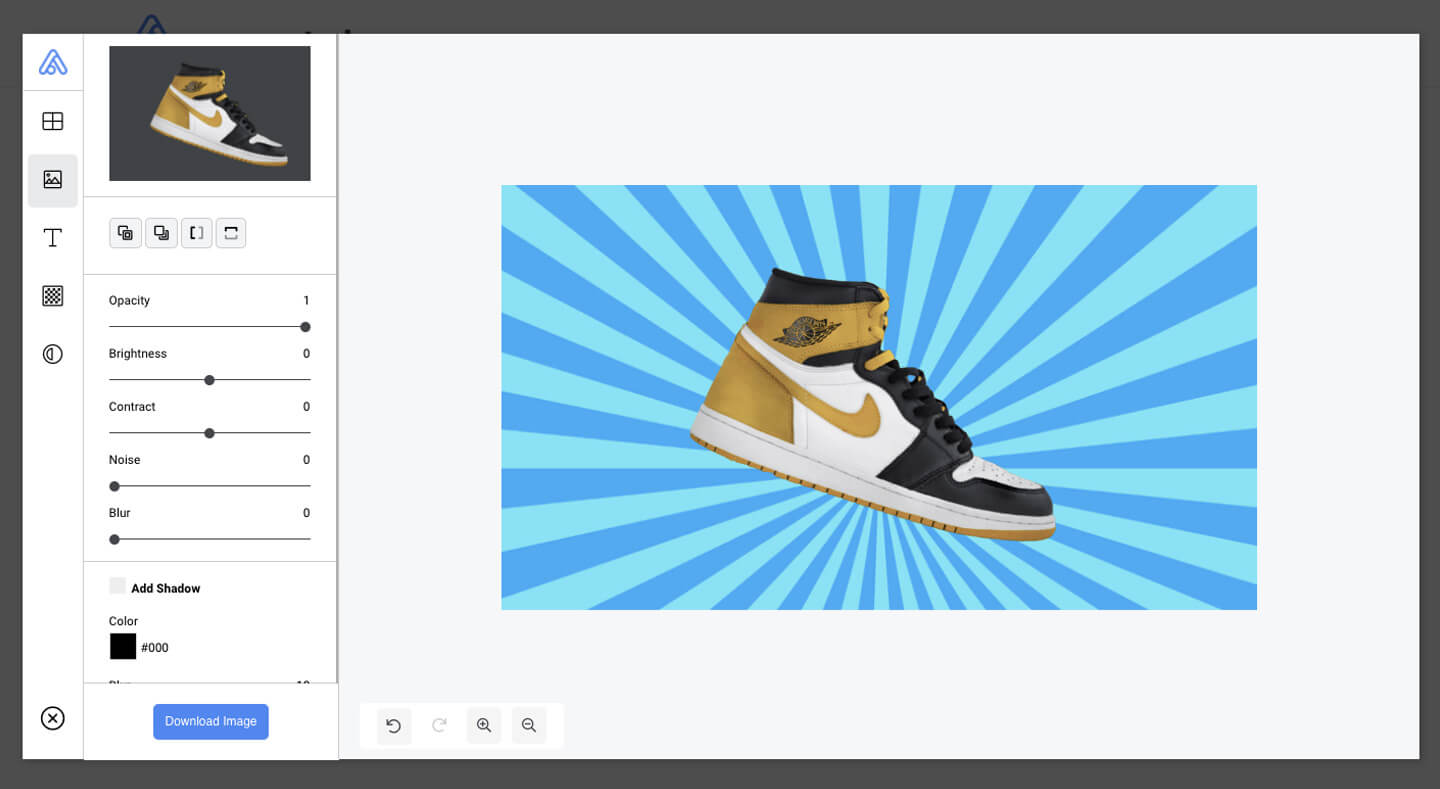Click the Brightness label
Screen dimensions: 1440x789
(x=138, y=354)
